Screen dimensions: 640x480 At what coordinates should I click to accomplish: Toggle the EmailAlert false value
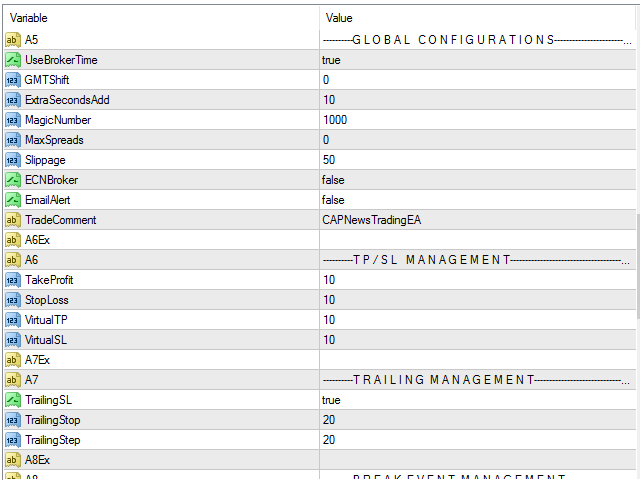pos(333,200)
